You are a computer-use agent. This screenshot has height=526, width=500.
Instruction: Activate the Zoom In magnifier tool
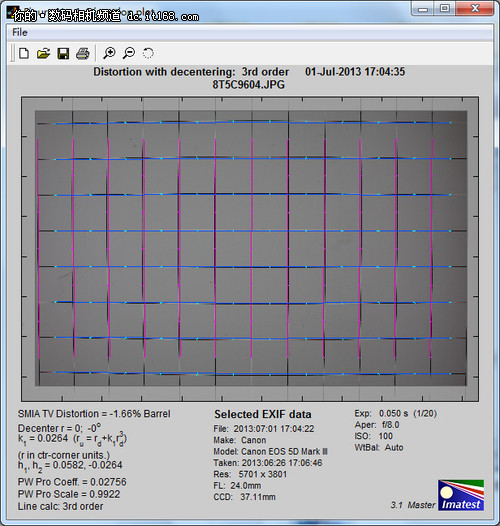pyautogui.click(x=109, y=53)
